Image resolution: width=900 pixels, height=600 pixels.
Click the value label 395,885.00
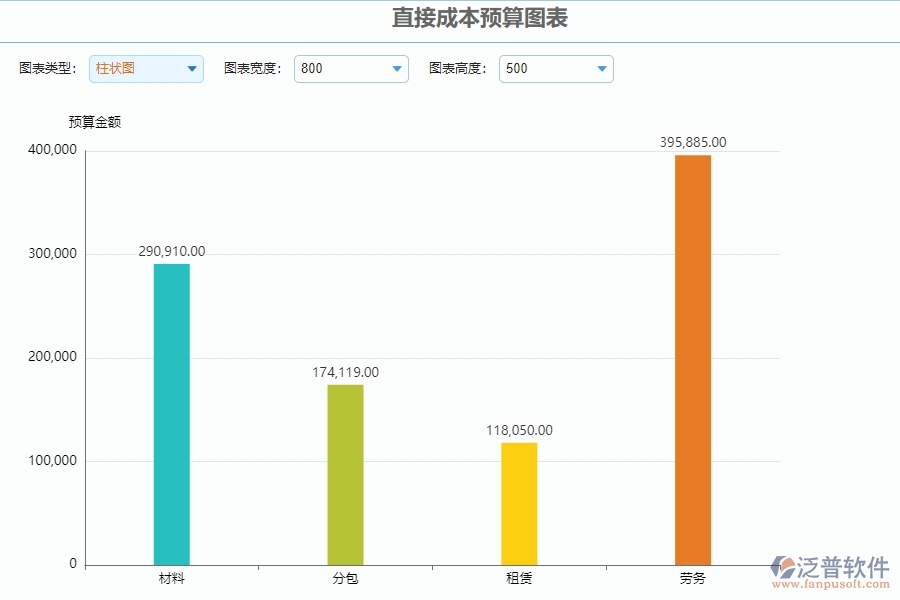(x=692, y=142)
